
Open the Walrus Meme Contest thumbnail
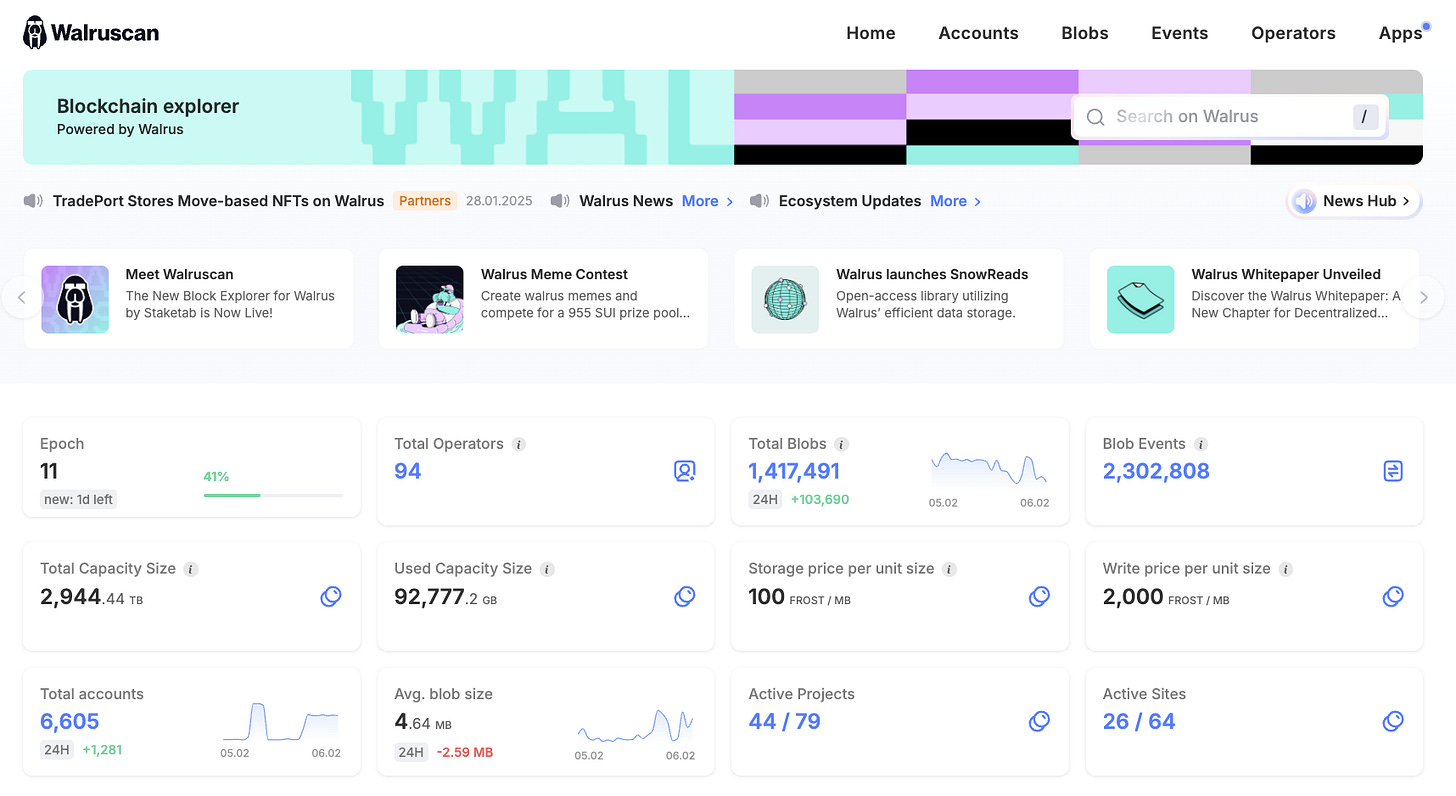[430, 299]
